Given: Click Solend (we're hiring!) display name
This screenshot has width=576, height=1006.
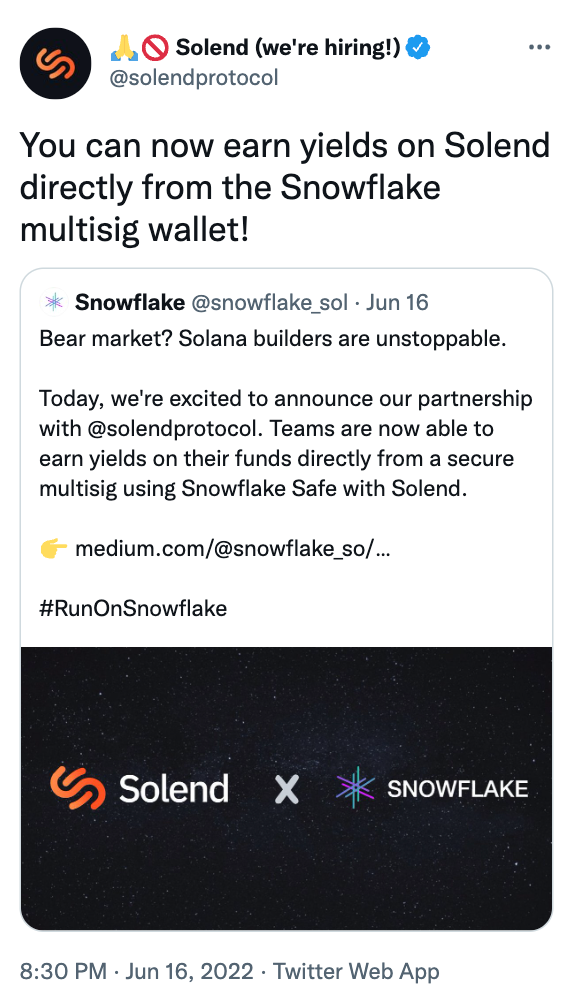Looking at the screenshot, I should click(x=288, y=47).
